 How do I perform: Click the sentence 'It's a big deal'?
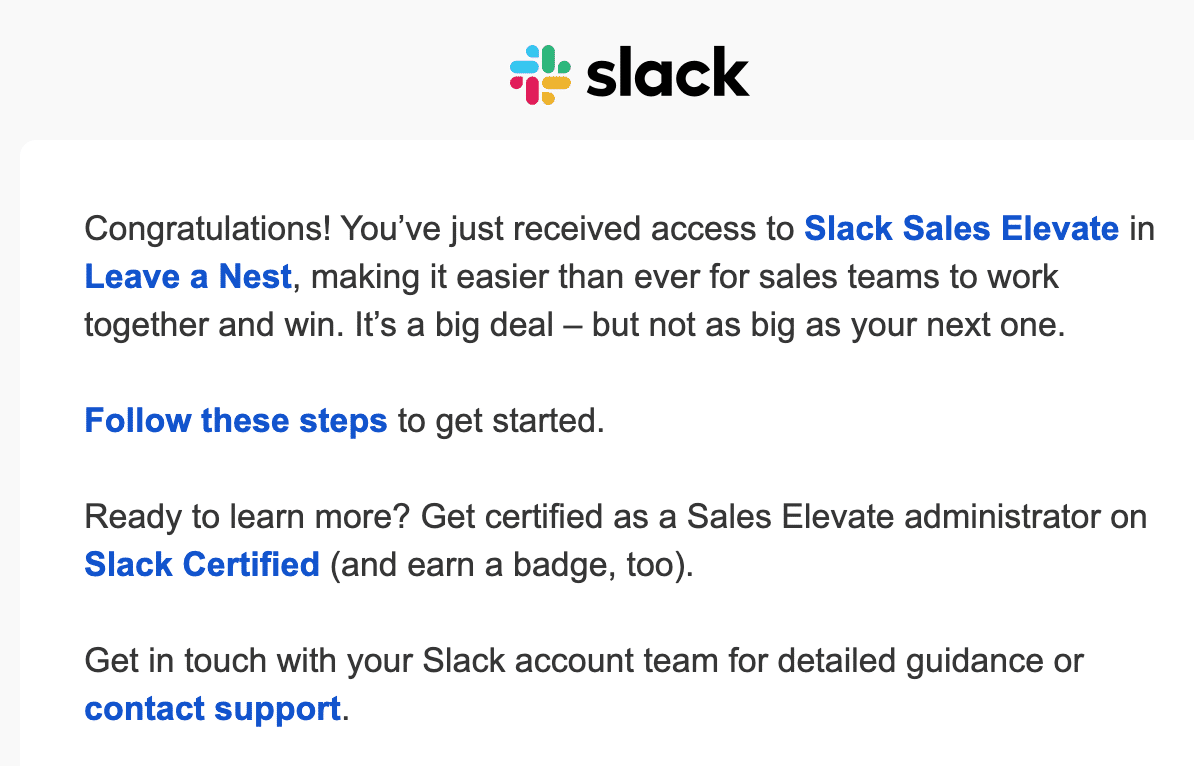pos(454,324)
